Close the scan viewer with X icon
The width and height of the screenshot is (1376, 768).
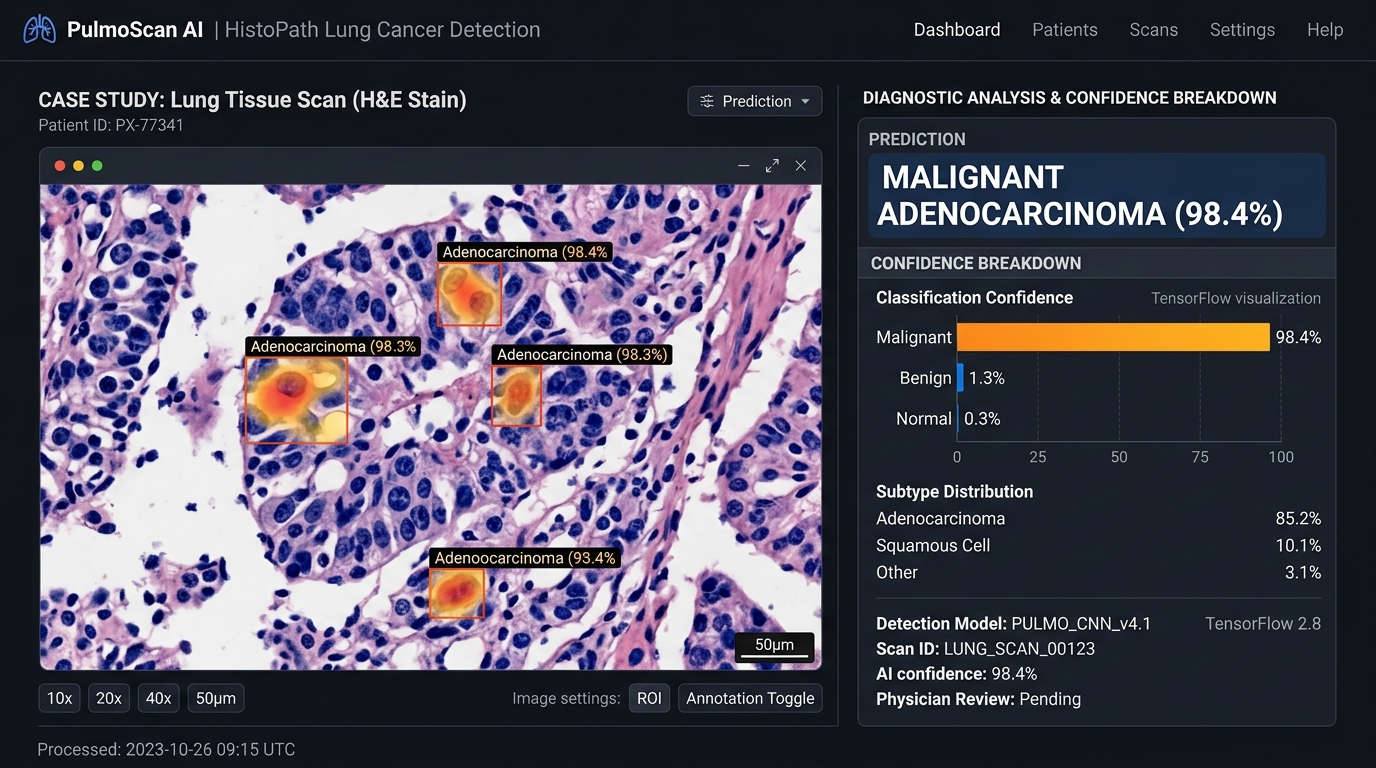tap(801, 166)
